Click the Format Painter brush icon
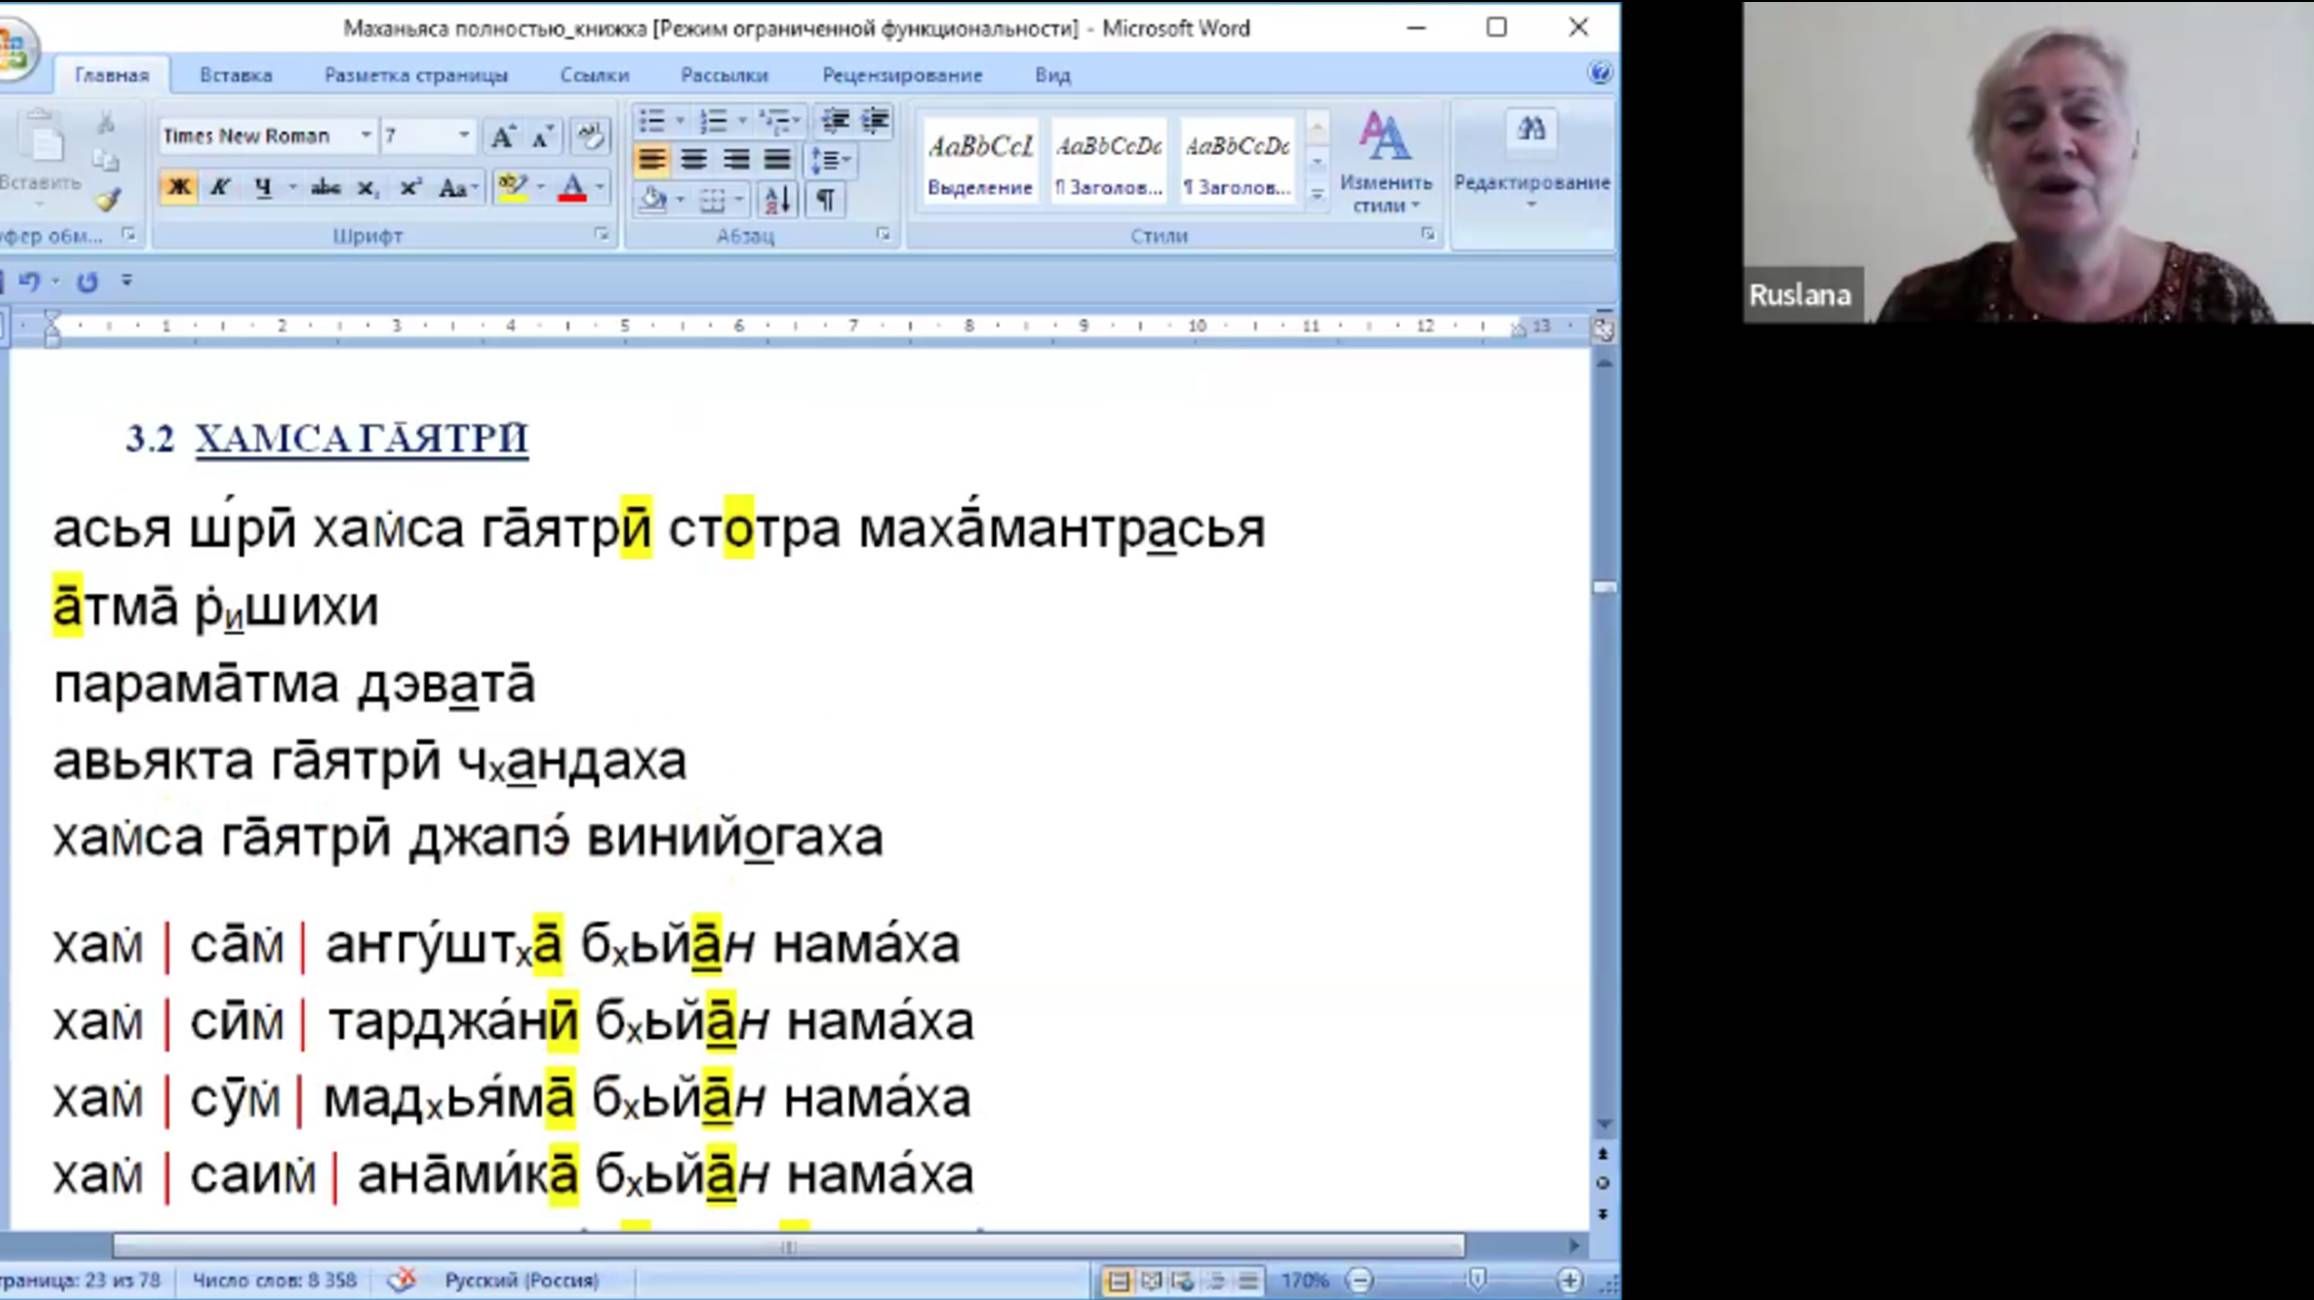The height and width of the screenshot is (1300, 2314). [x=108, y=200]
